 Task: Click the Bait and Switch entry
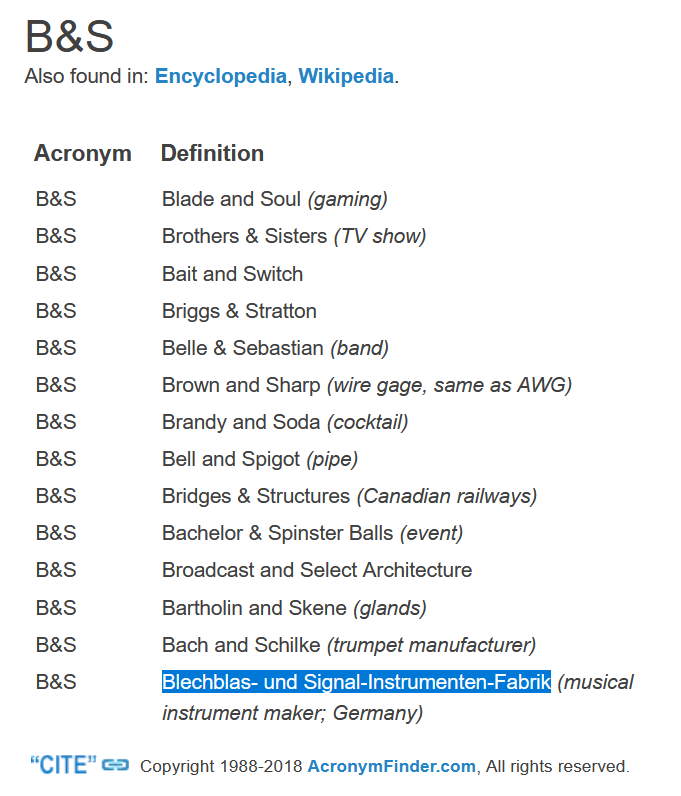[x=233, y=274]
